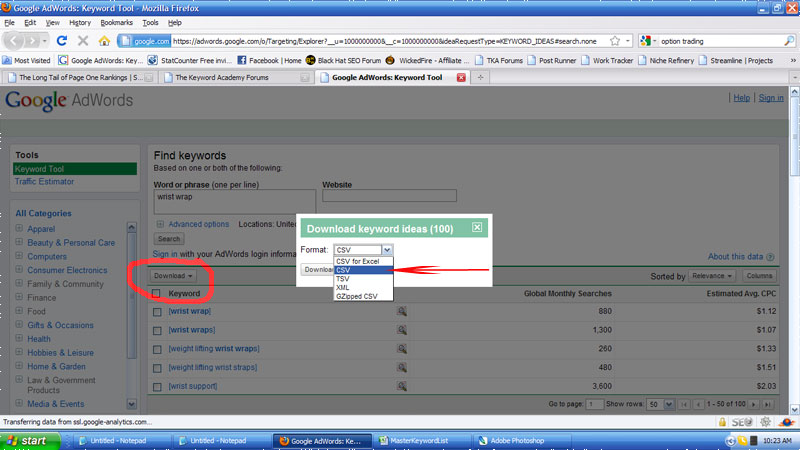Viewport: 800px width, 450px height.
Task: Click the gear icon in status bar
Action: pos(765,422)
